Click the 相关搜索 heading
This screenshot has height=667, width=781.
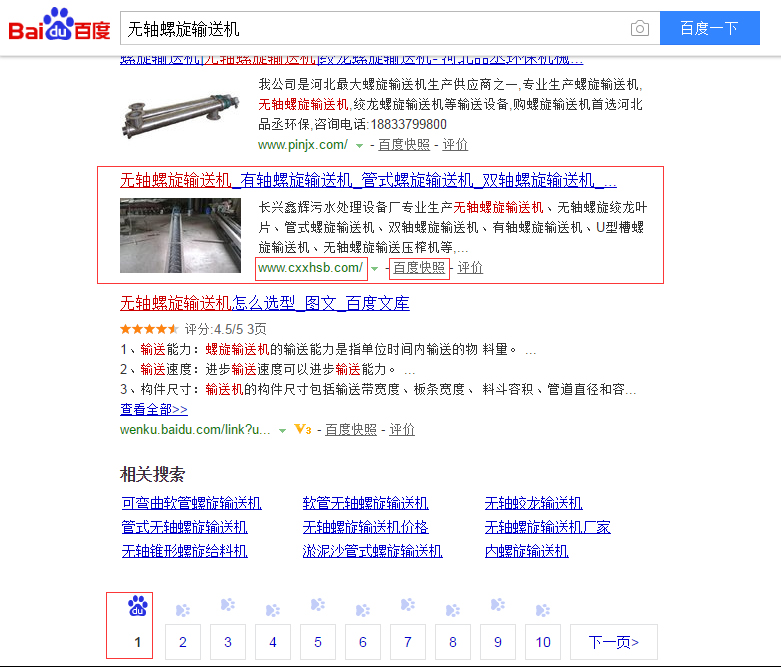point(152,474)
